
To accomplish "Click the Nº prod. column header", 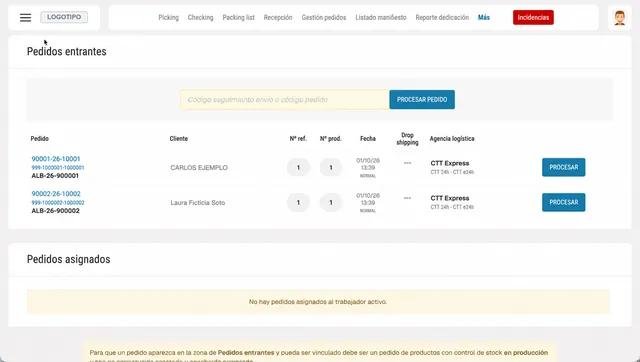I will (x=331, y=139).
